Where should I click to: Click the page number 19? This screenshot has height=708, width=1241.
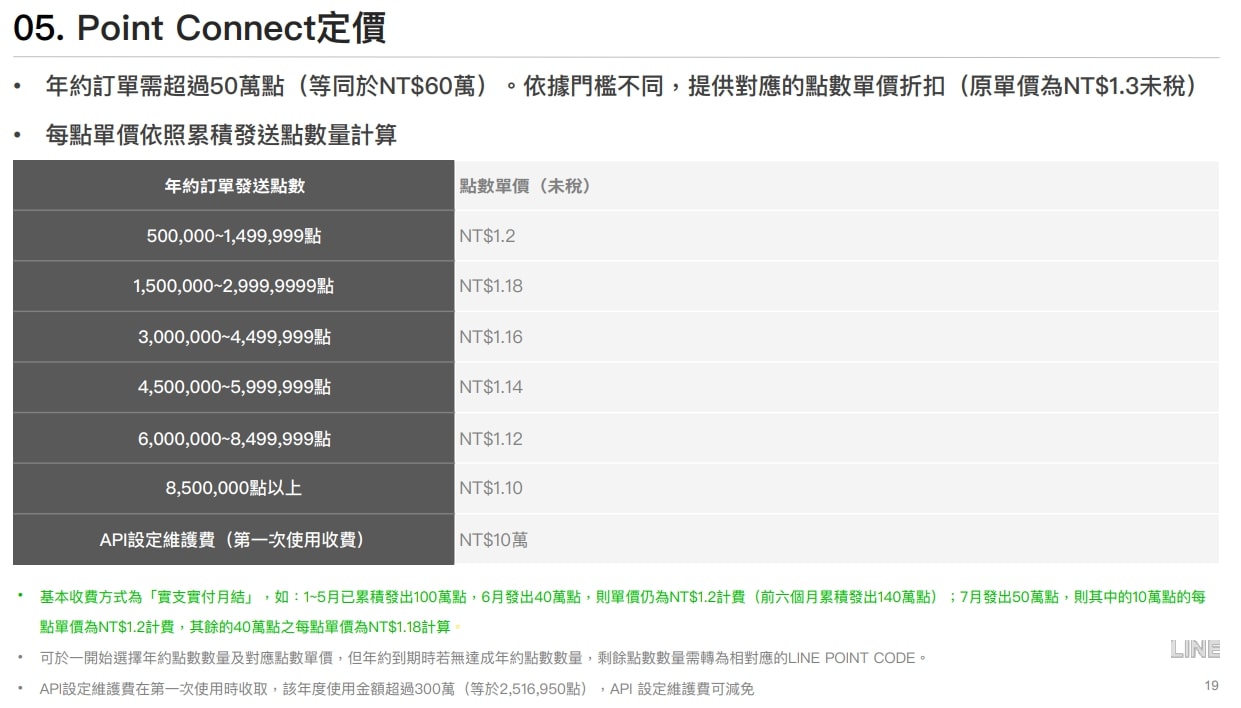[1212, 686]
